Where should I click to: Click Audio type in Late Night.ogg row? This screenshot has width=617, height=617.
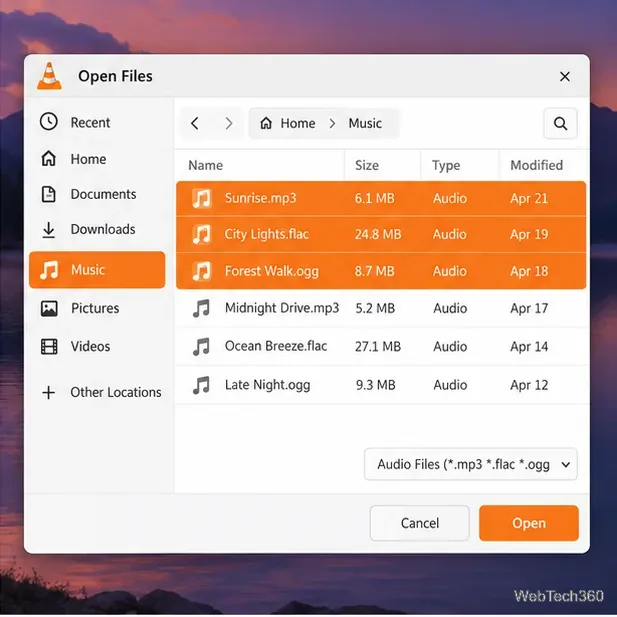[x=450, y=385]
